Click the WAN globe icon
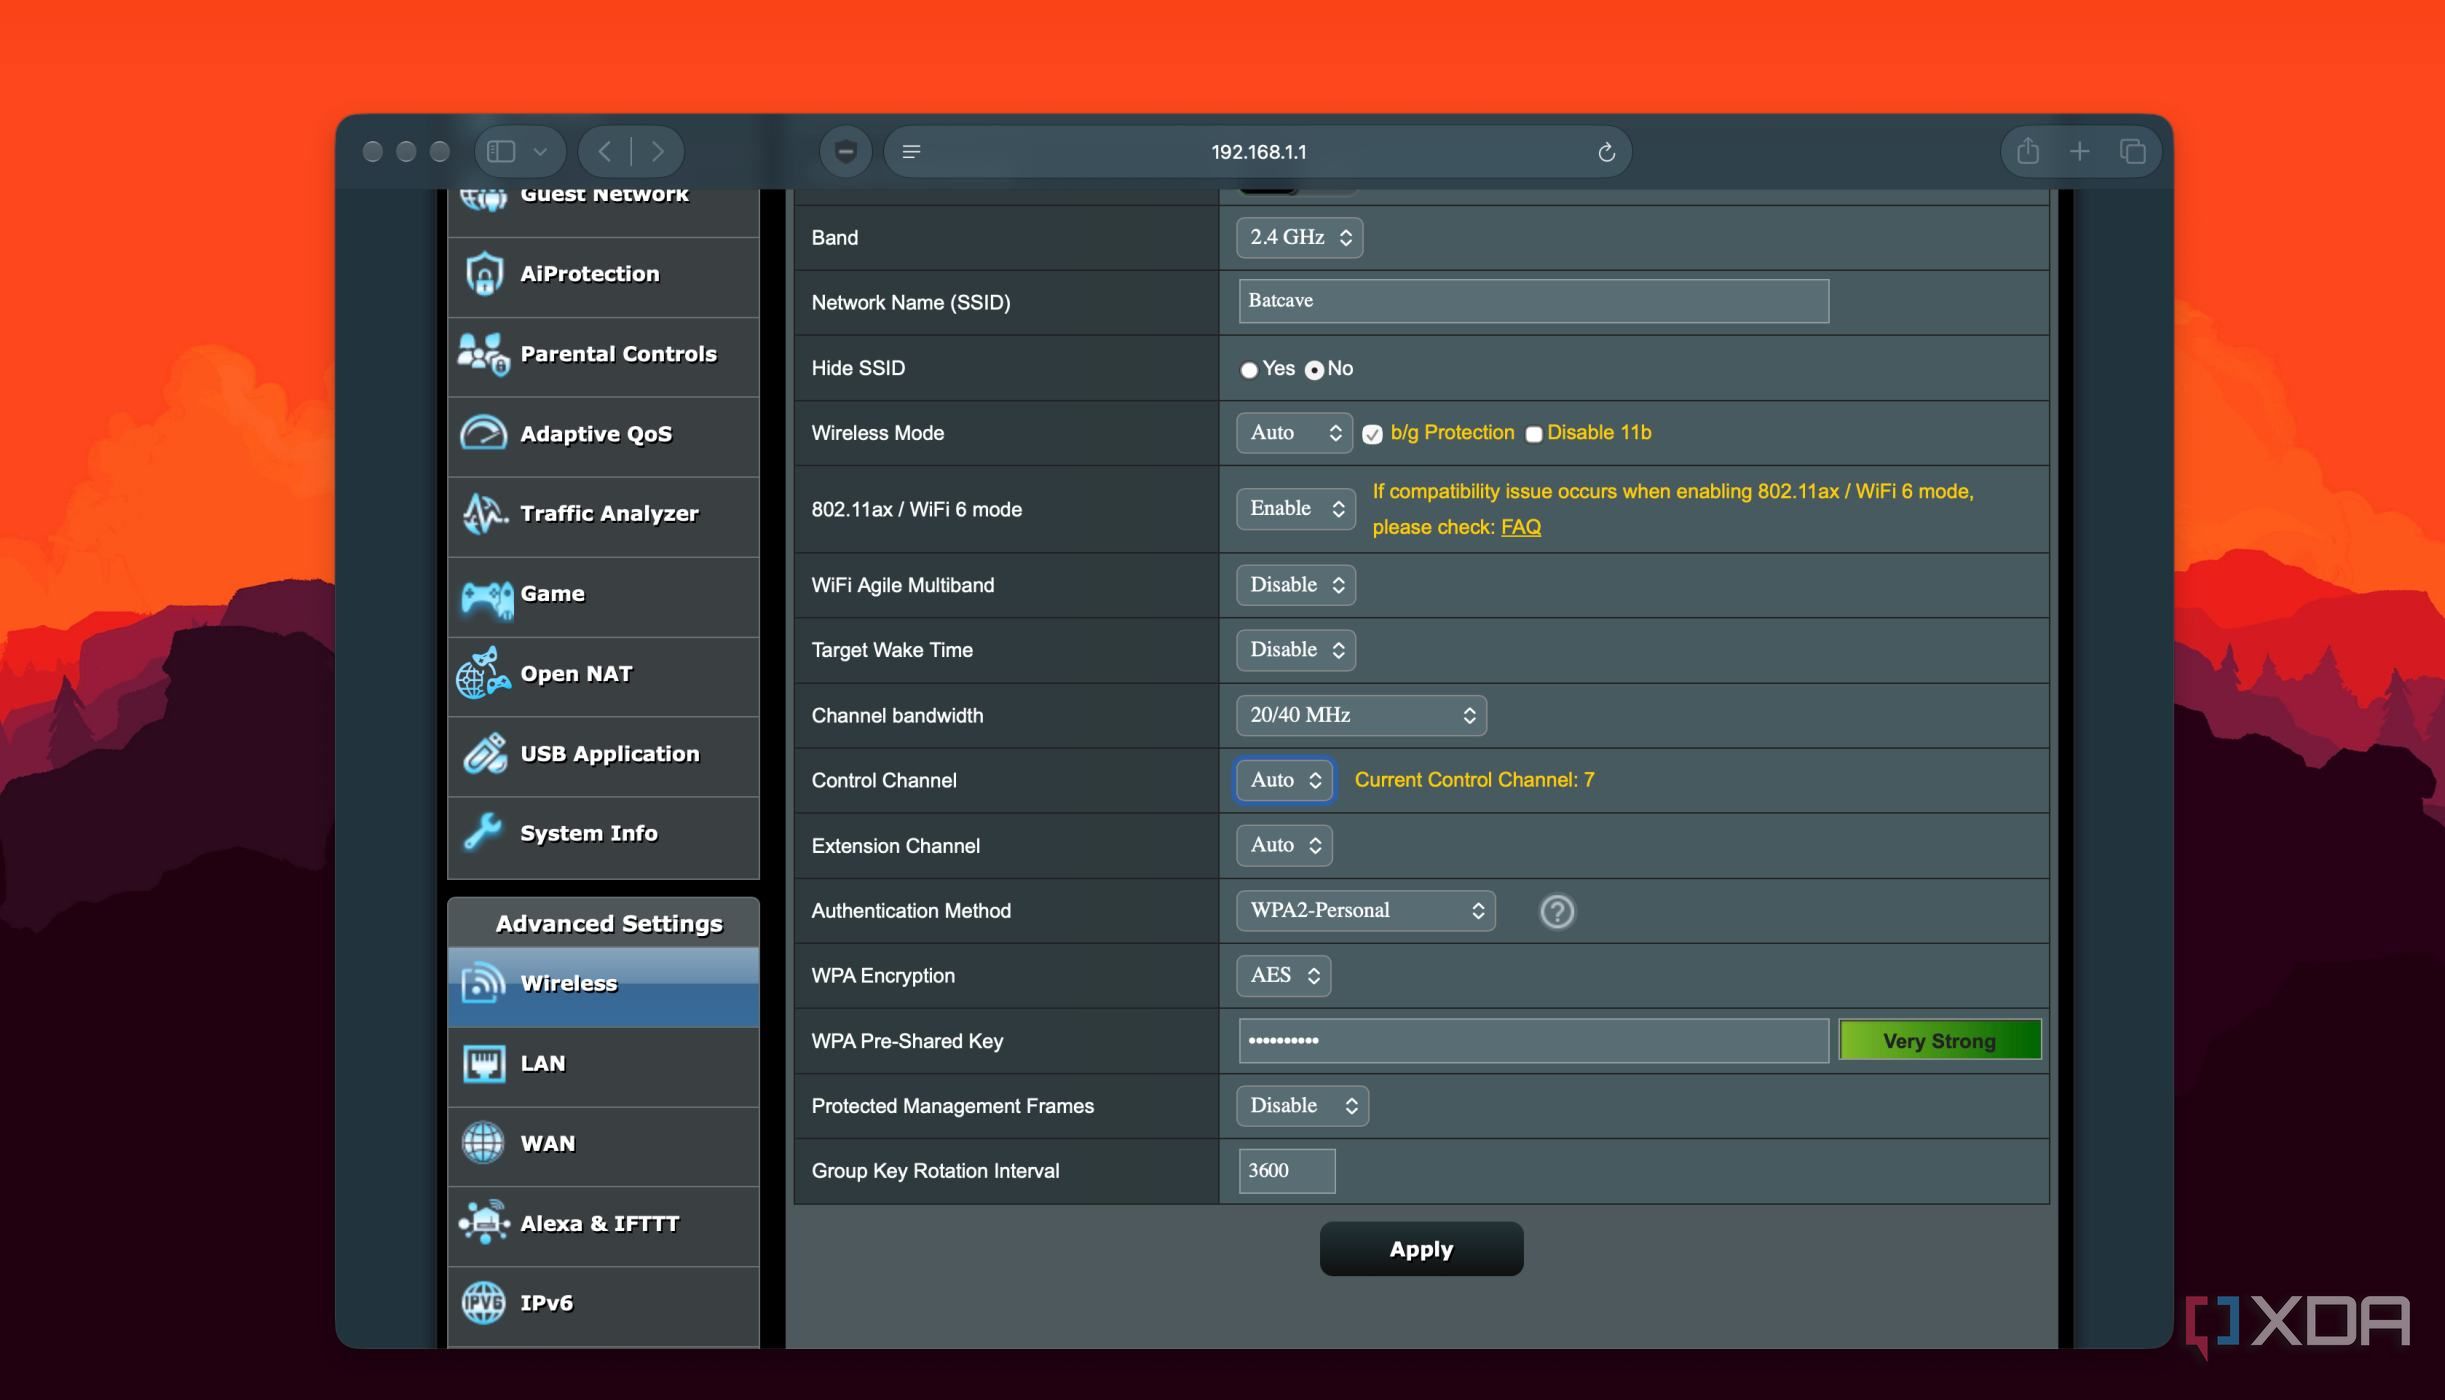 point(484,1143)
